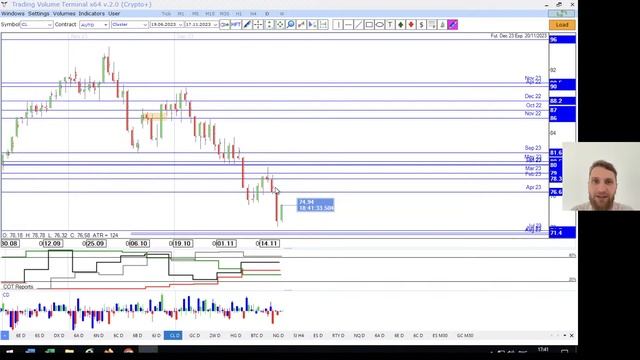The image size is (640, 360).
Task: Click the line chart mode icon
Action: tap(301, 25)
